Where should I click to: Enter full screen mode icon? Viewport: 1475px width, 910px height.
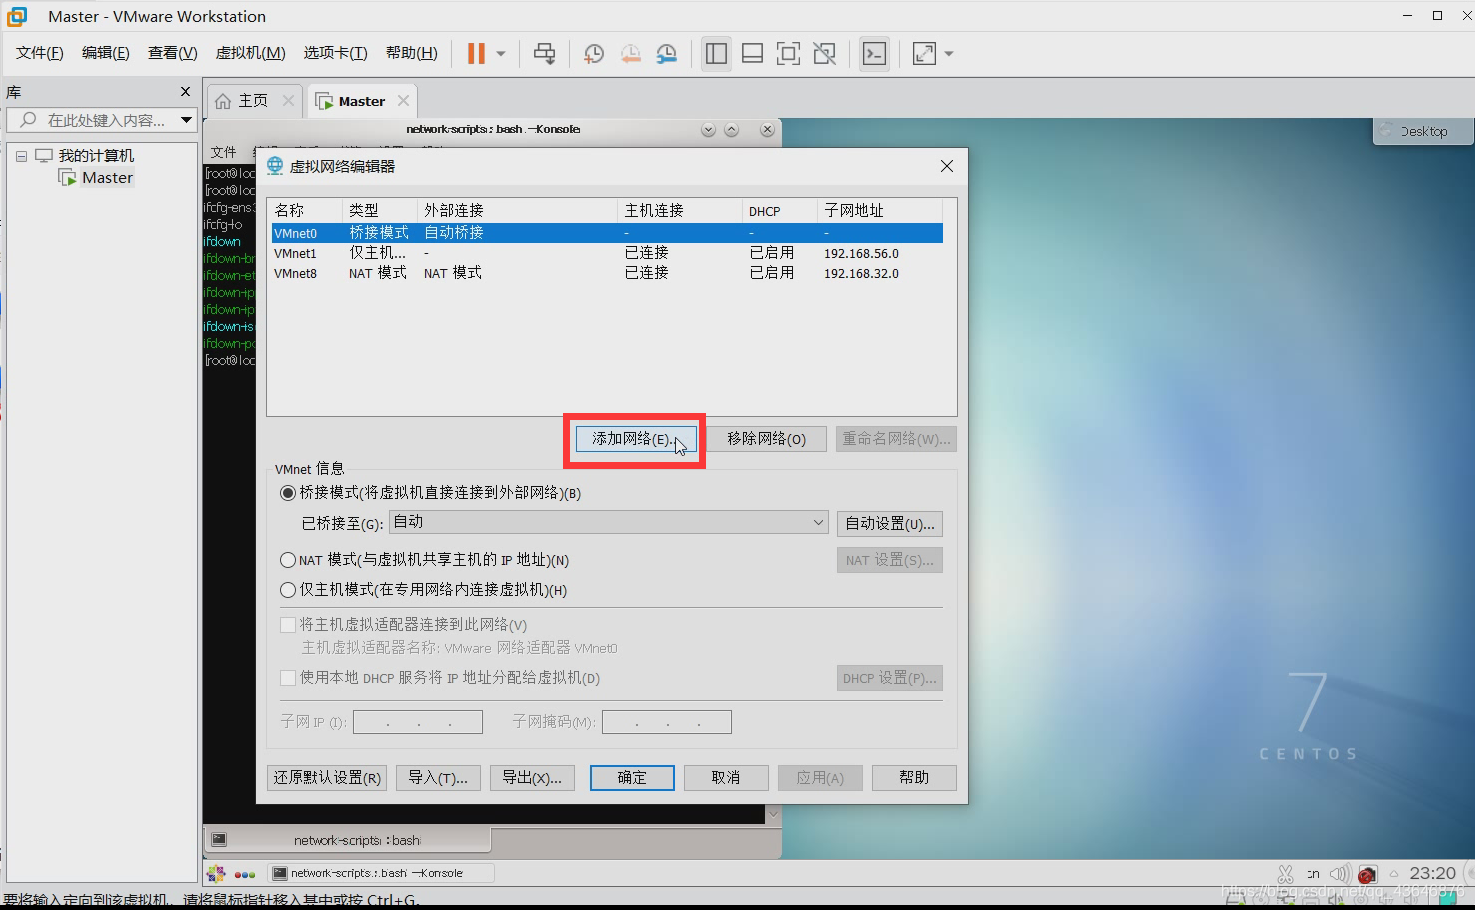(788, 54)
